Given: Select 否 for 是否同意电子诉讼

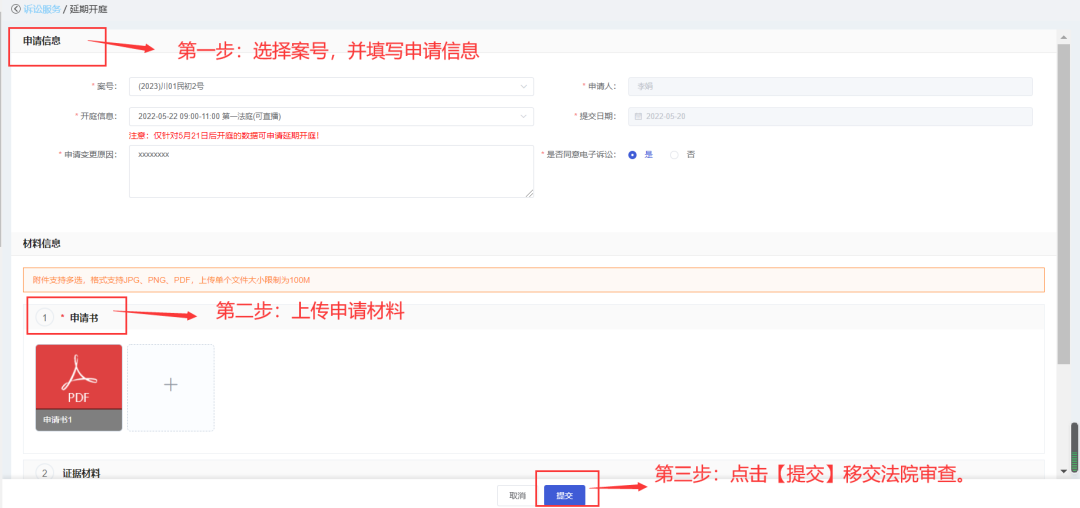Looking at the screenshot, I should (674, 155).
